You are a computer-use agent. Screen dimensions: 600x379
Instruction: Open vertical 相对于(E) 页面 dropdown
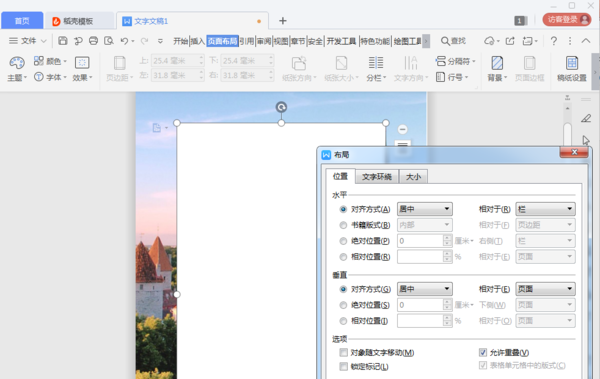coord(545,289)
